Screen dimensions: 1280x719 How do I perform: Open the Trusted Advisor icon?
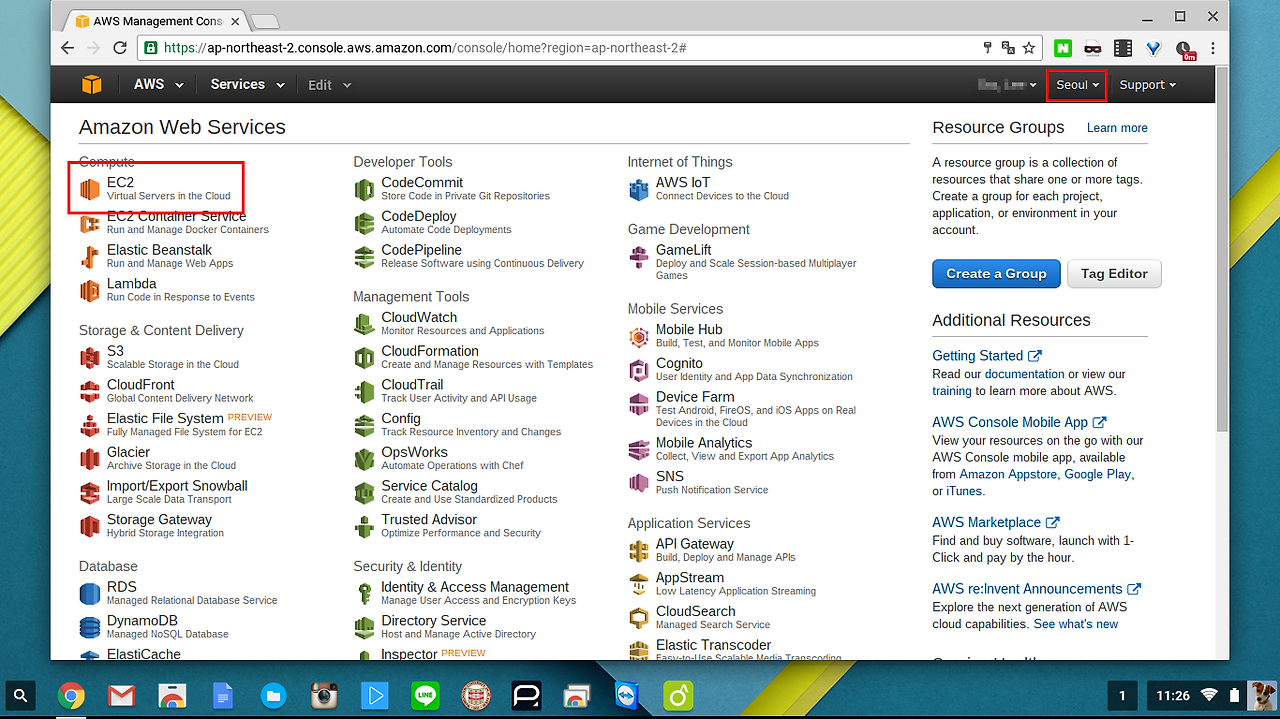point(364,526)
